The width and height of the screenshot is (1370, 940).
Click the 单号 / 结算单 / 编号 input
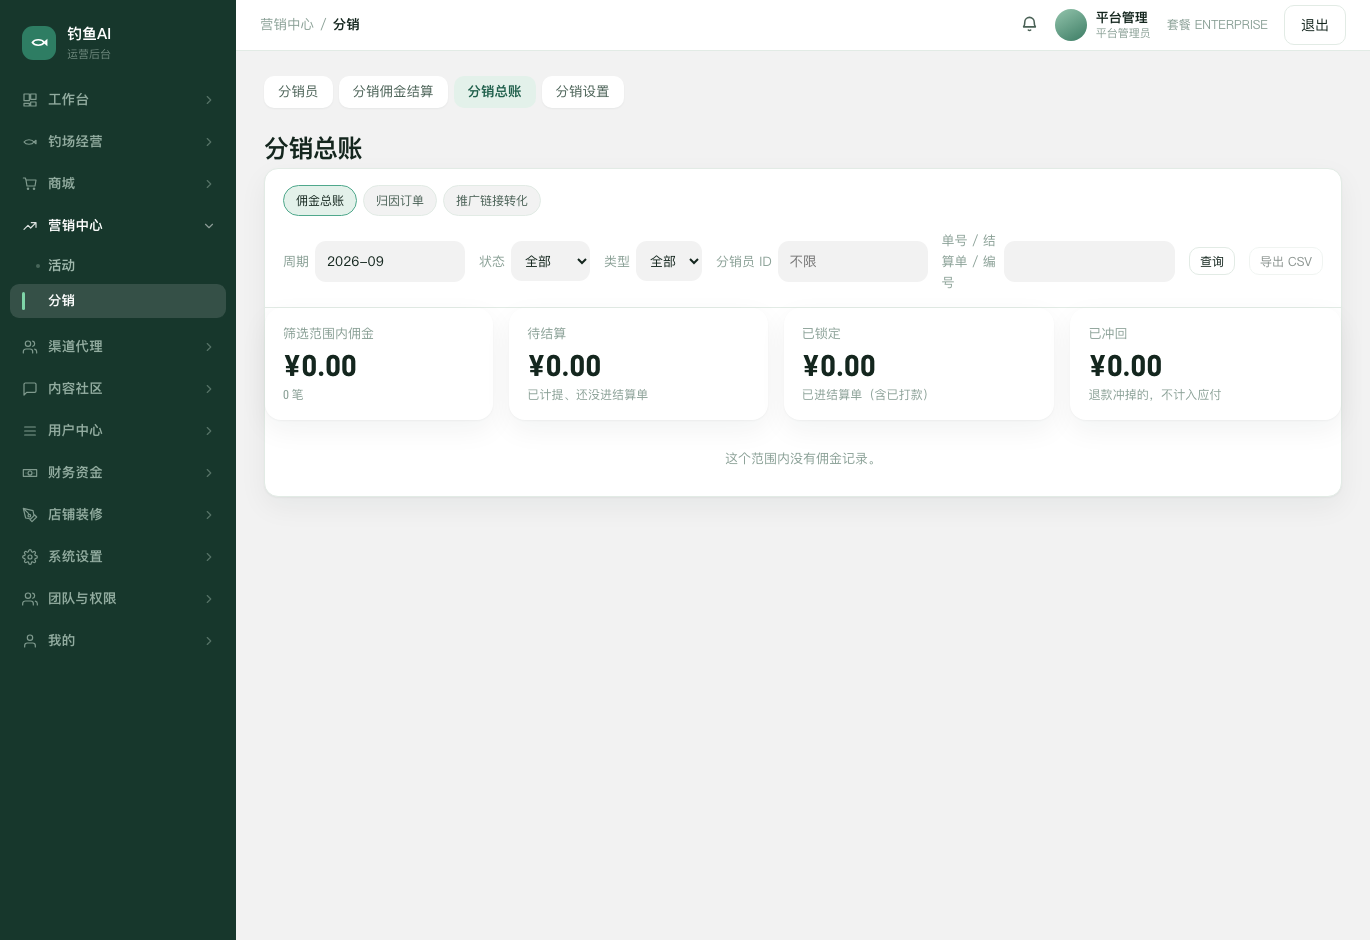click(x=1089, y=261)
